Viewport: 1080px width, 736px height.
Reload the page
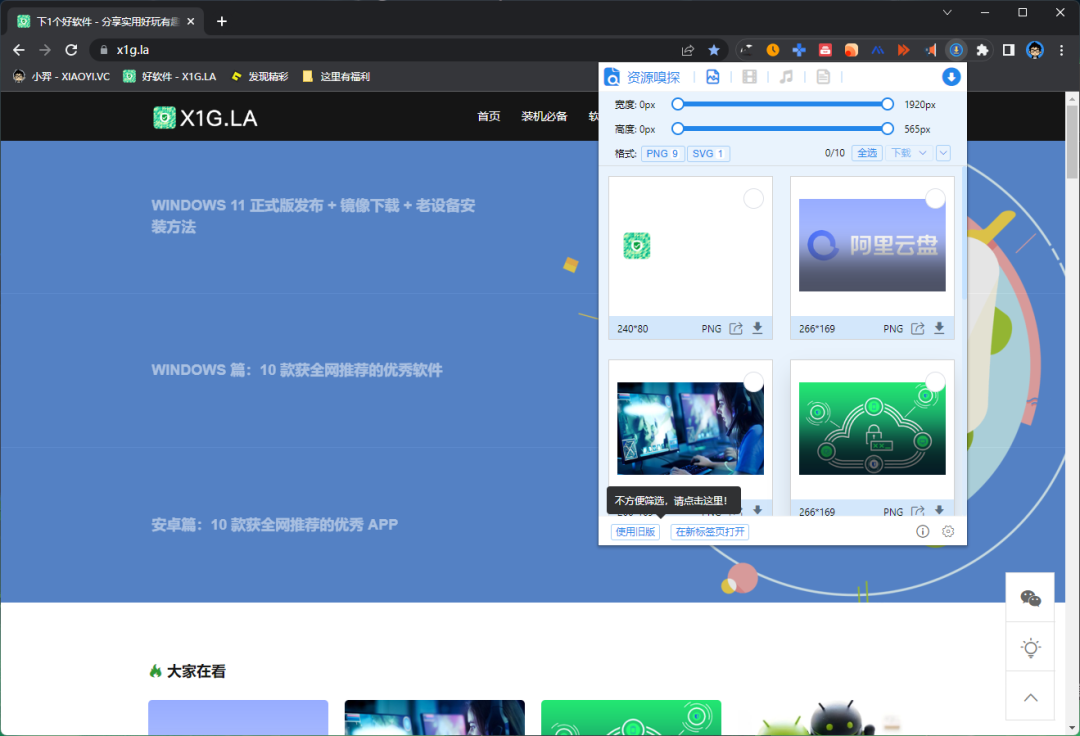tap(71, 50)
